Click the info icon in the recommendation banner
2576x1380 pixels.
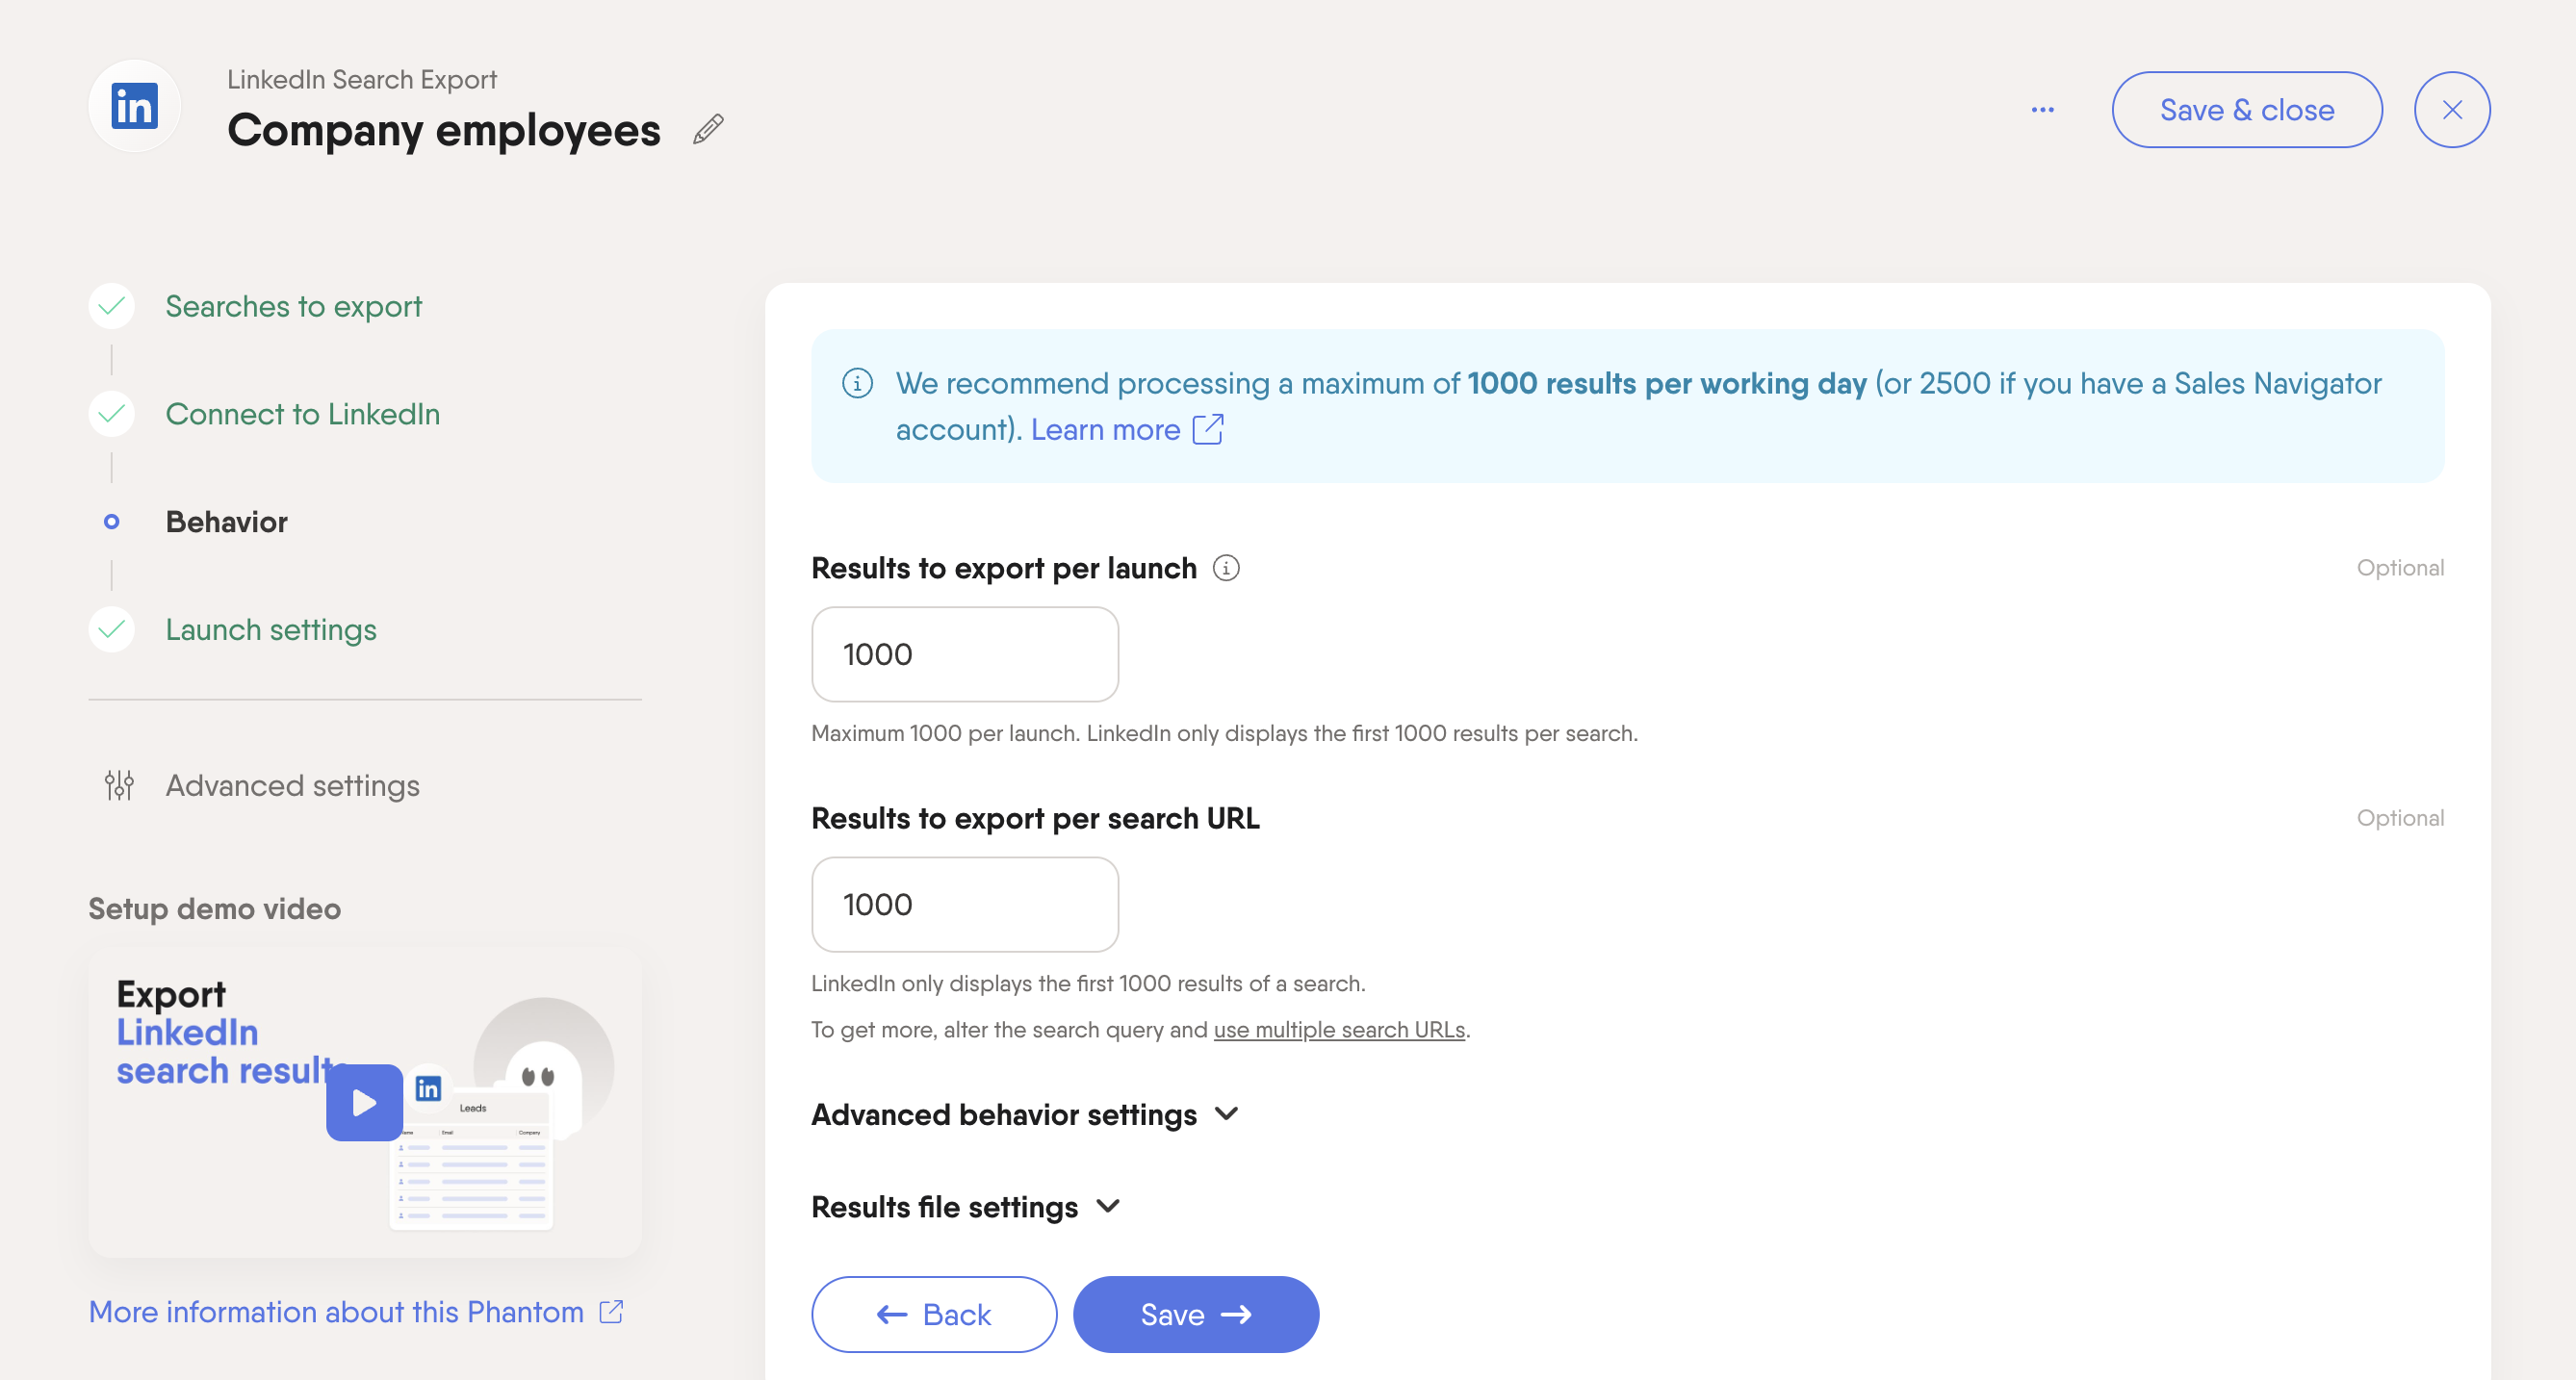[857, 383]
